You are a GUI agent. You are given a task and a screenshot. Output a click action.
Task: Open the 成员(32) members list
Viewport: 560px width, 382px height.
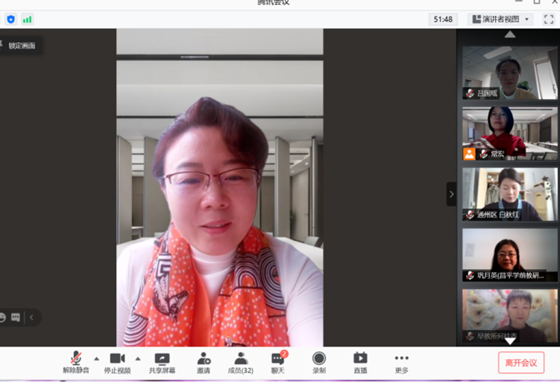(x=241, y=363)
